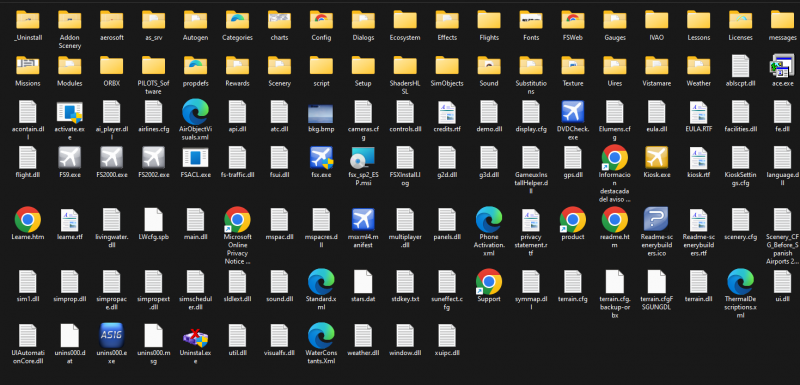The image size is (800, 385).
Task: Select the unins000.exe ASIG icon
Action: pos(111,335)
